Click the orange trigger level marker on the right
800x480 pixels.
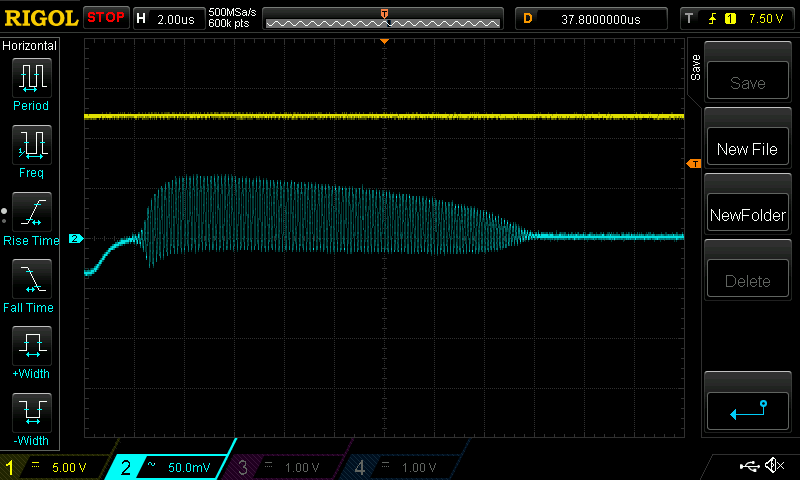694,164
